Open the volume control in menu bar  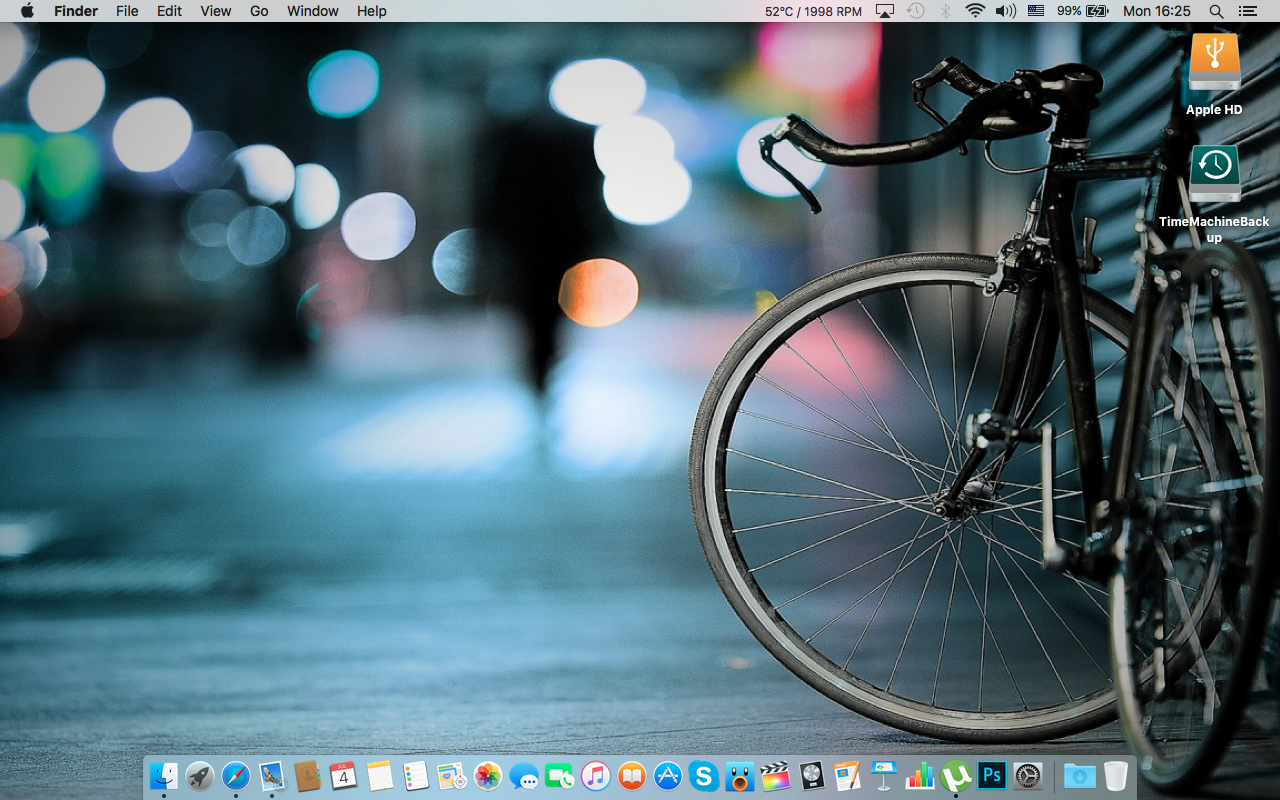[1006, 11]
